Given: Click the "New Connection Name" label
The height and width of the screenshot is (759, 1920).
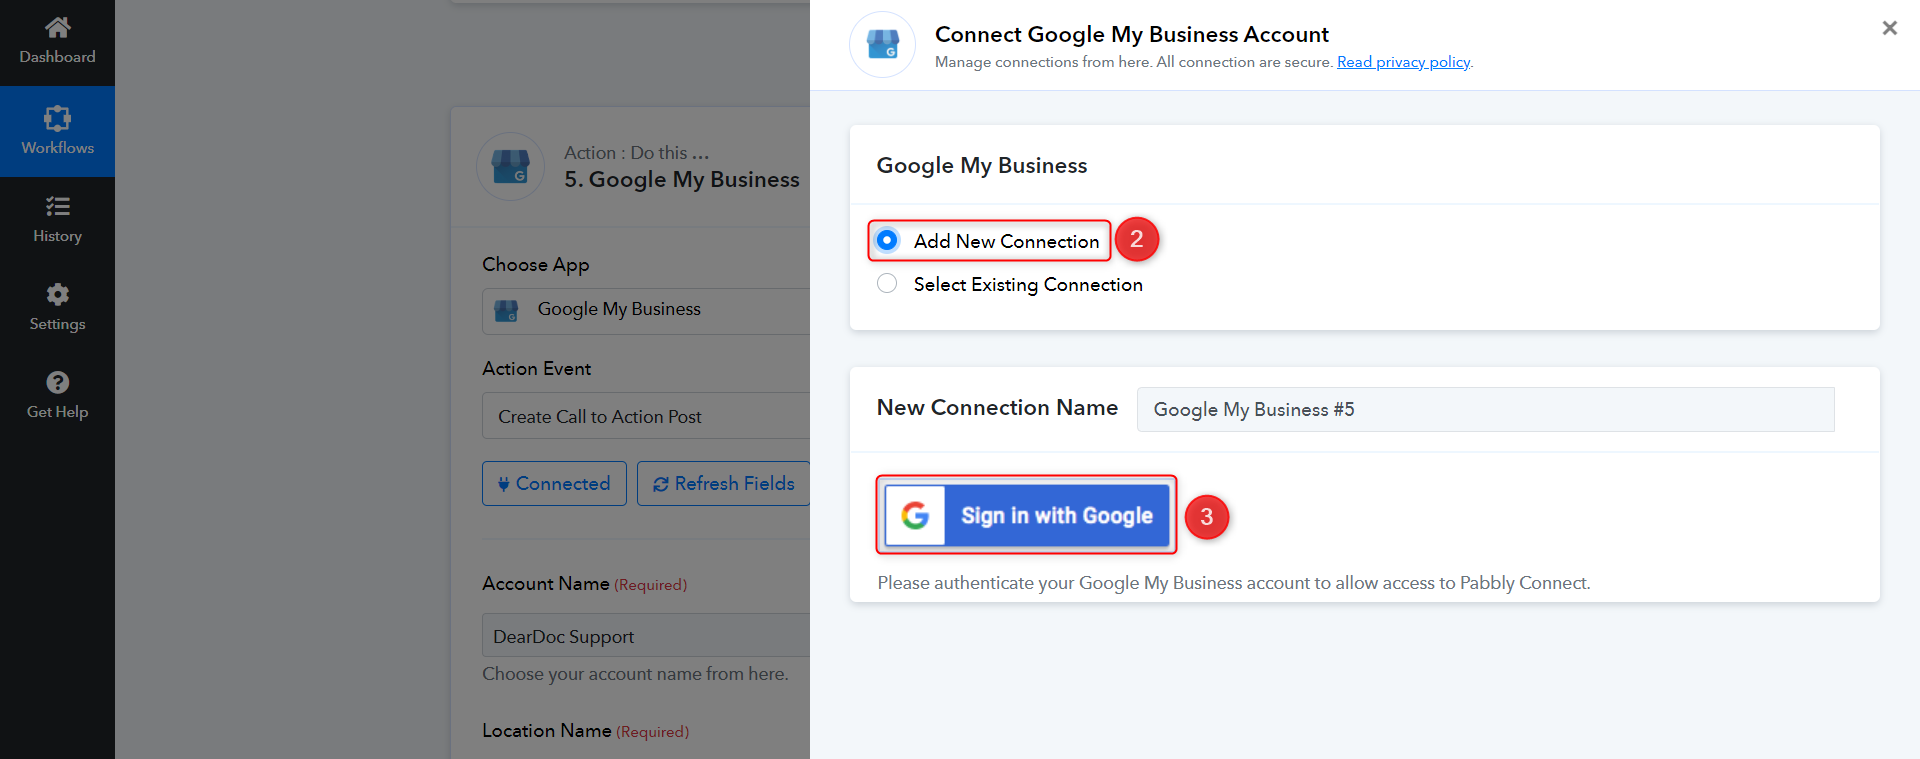Looking at the screenshot, I should click(997, 408).
